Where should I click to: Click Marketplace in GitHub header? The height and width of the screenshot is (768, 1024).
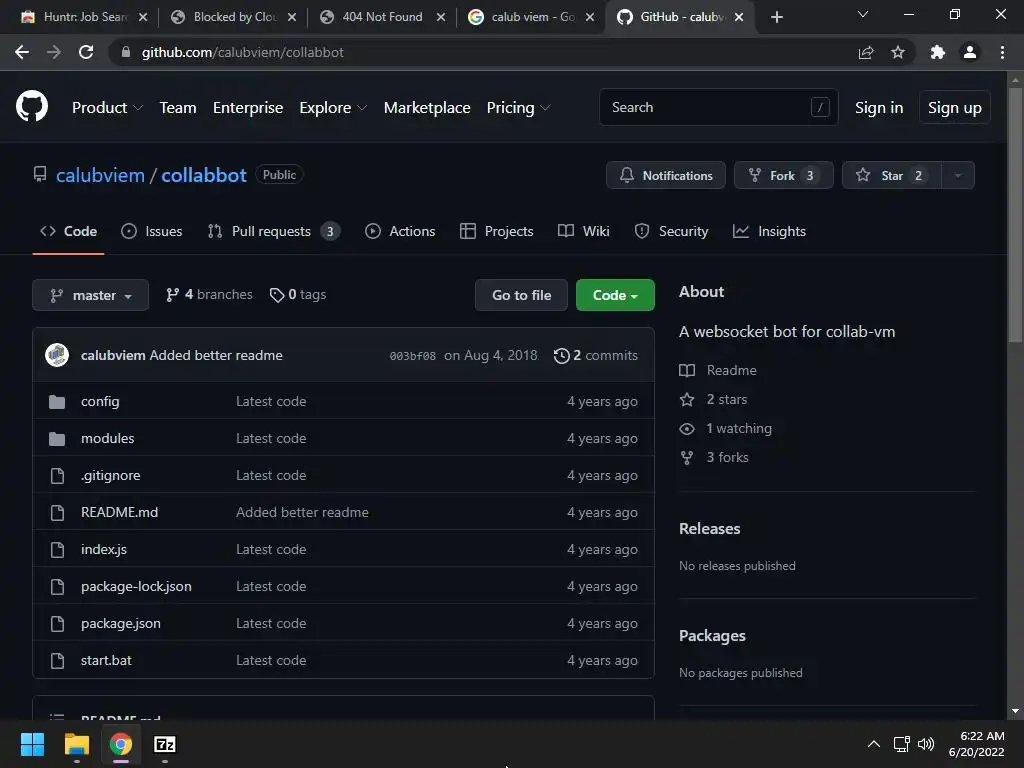coord(427,108)
